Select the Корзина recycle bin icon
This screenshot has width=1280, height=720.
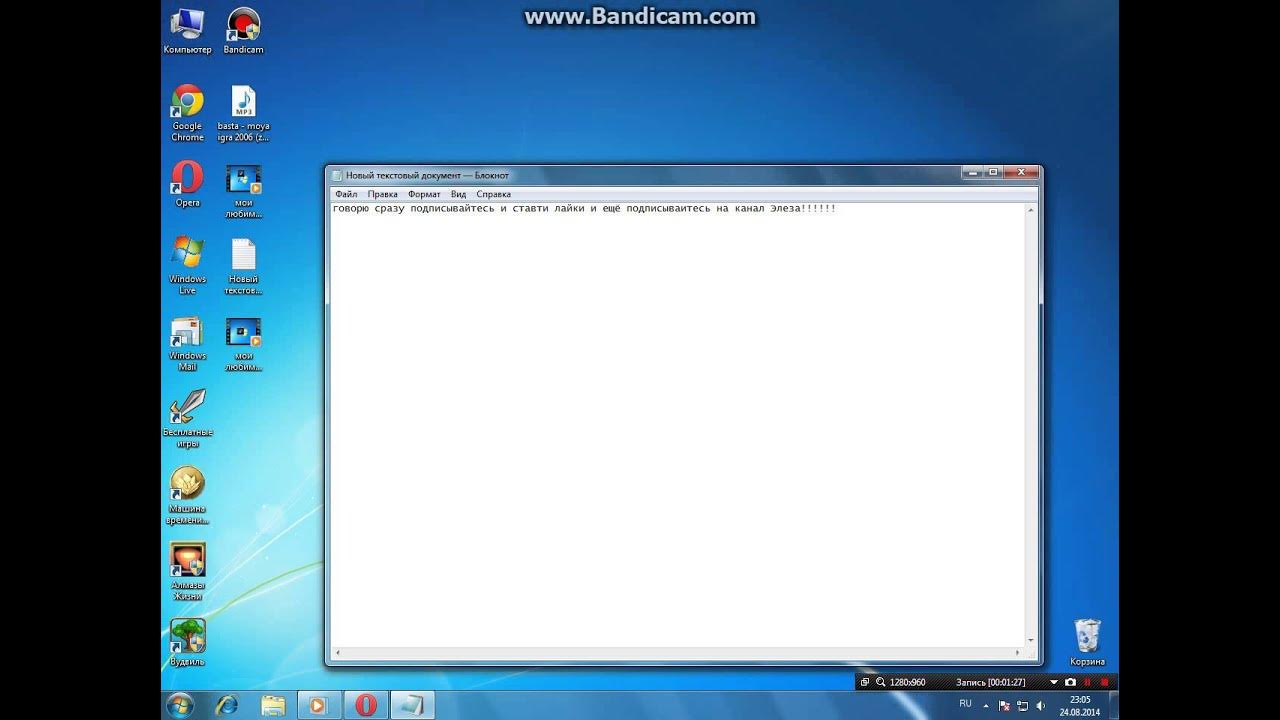click(x=1087, y=641)
